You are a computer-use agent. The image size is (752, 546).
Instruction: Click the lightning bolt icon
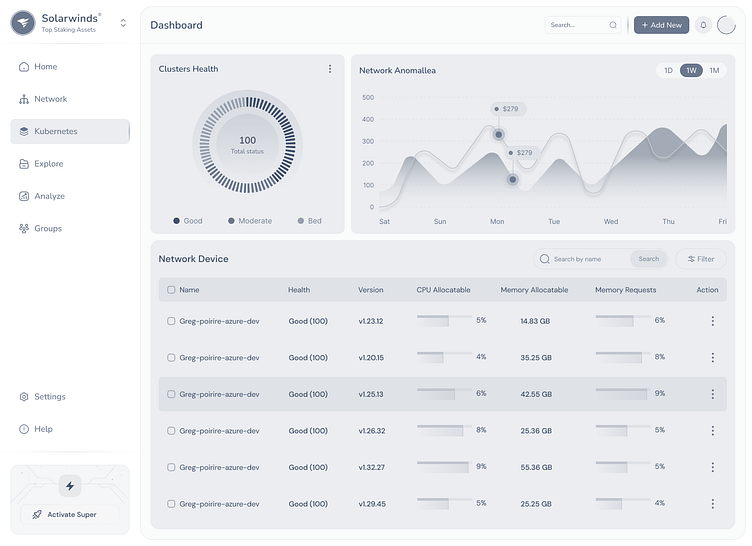(x=70, y=486)
